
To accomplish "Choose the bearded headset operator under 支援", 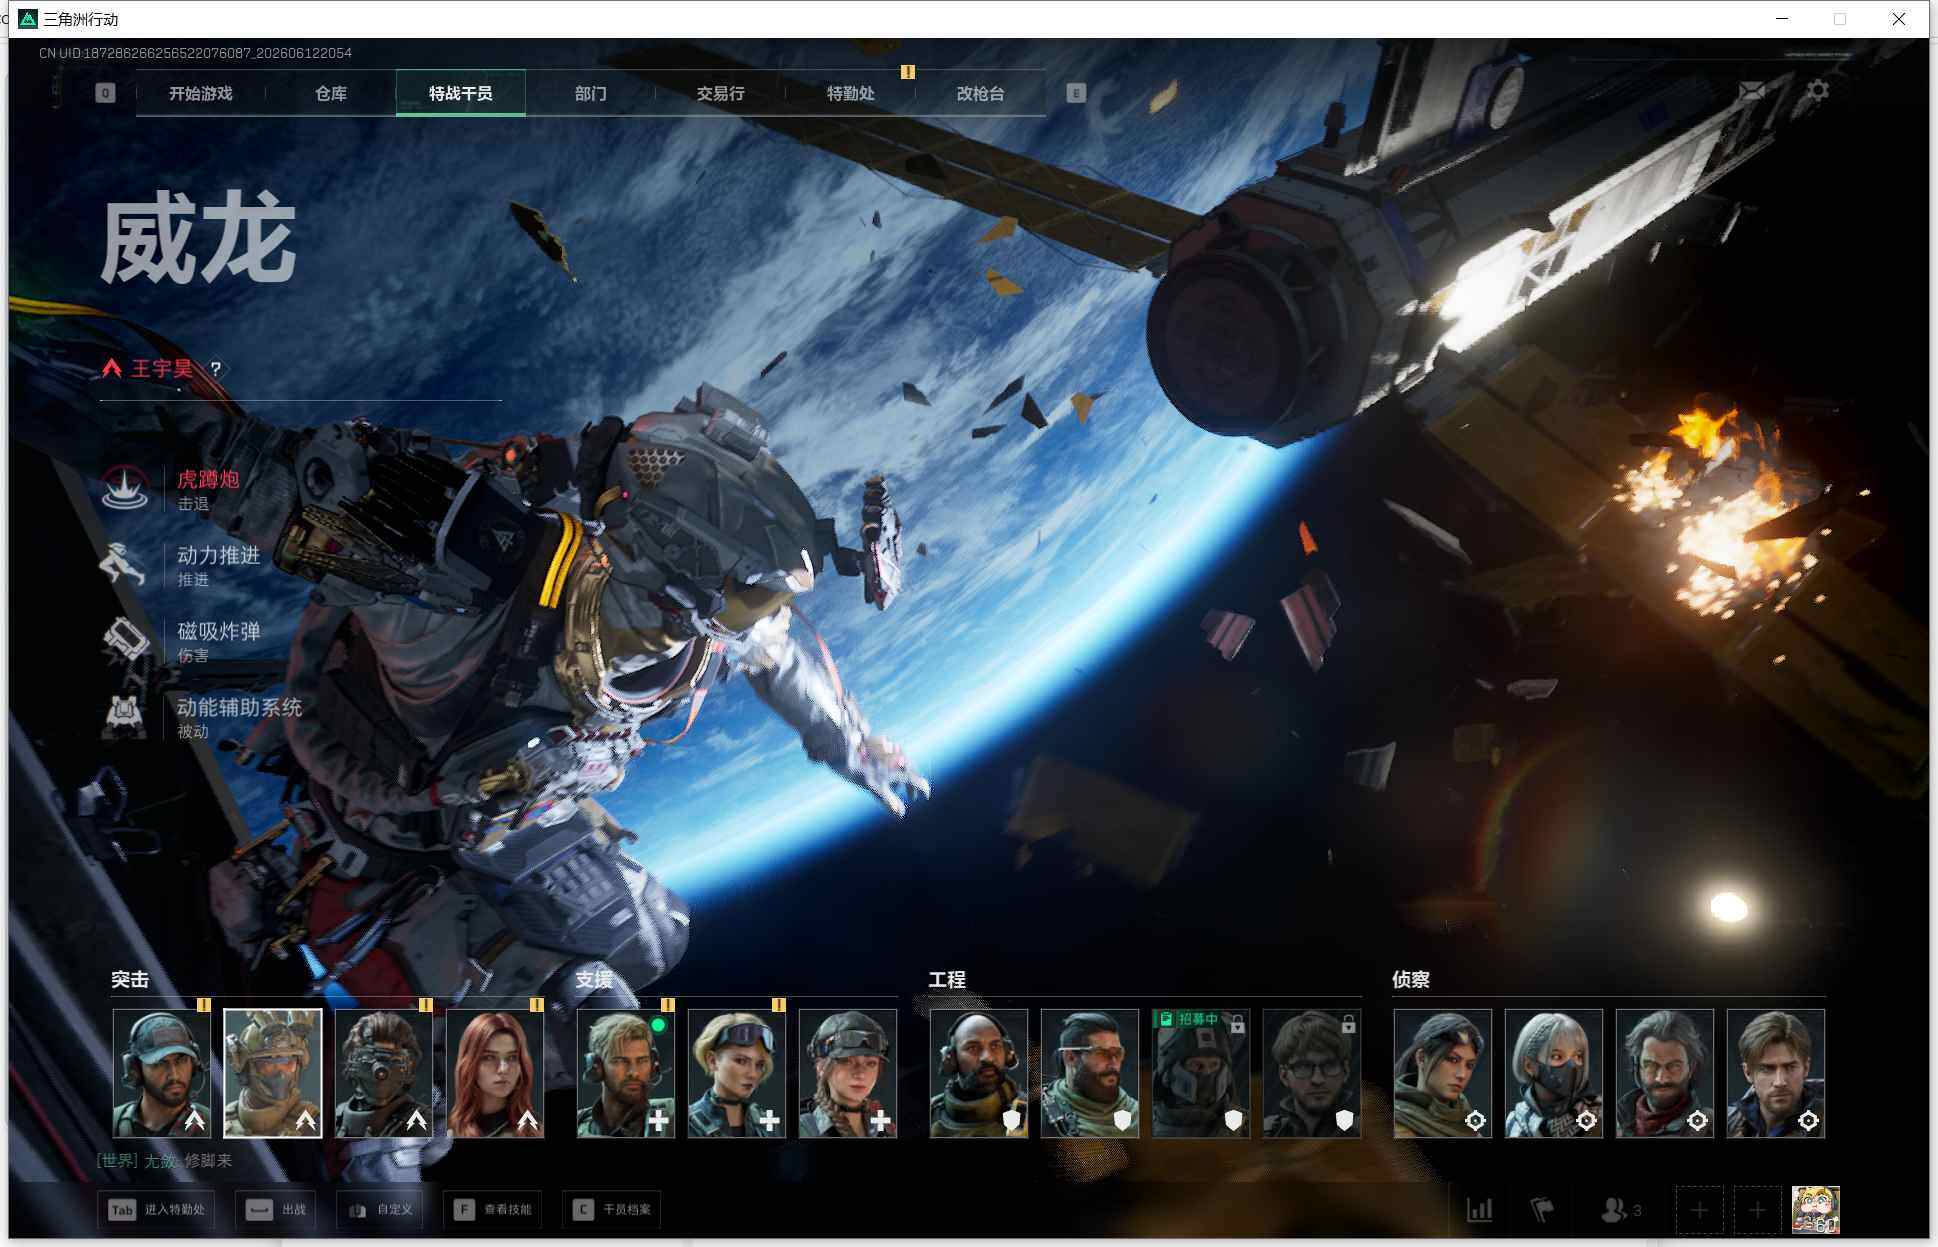I will pos(625,1073).
